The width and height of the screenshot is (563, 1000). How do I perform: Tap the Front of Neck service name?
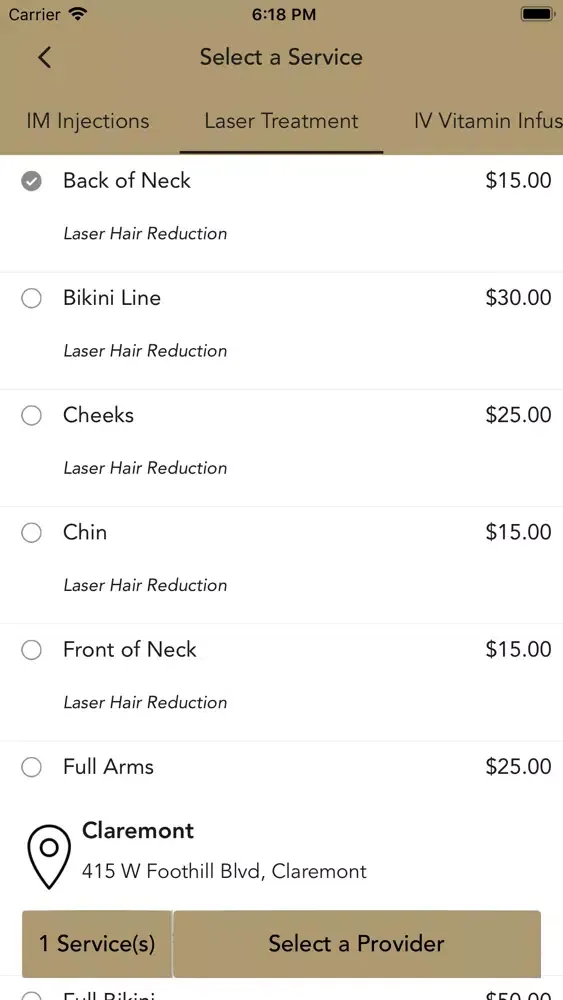tap(129, 649)
